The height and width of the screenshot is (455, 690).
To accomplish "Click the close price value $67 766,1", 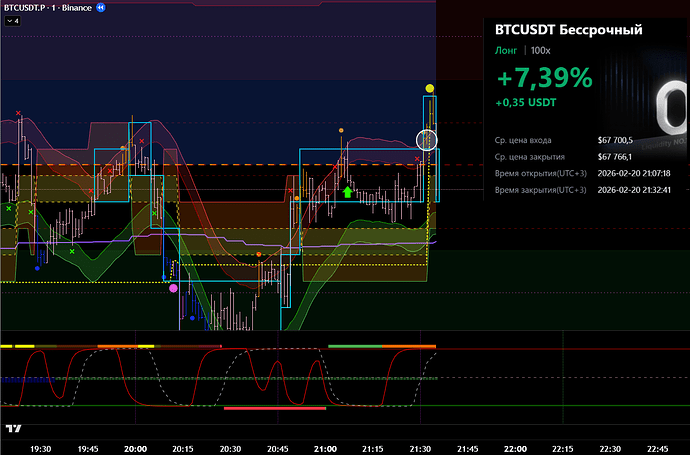I will (617, 156).
